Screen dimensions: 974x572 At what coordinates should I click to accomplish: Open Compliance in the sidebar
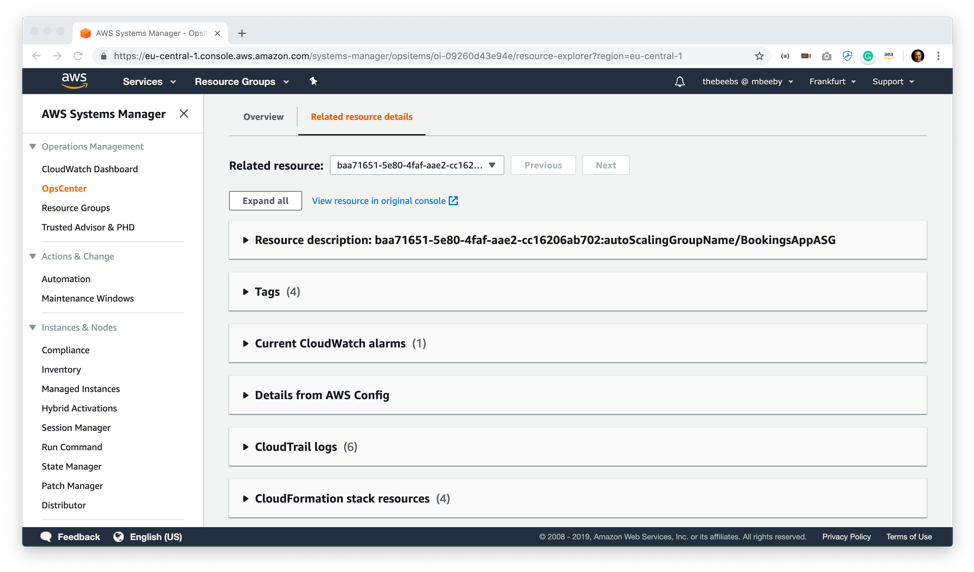(65, 350)
